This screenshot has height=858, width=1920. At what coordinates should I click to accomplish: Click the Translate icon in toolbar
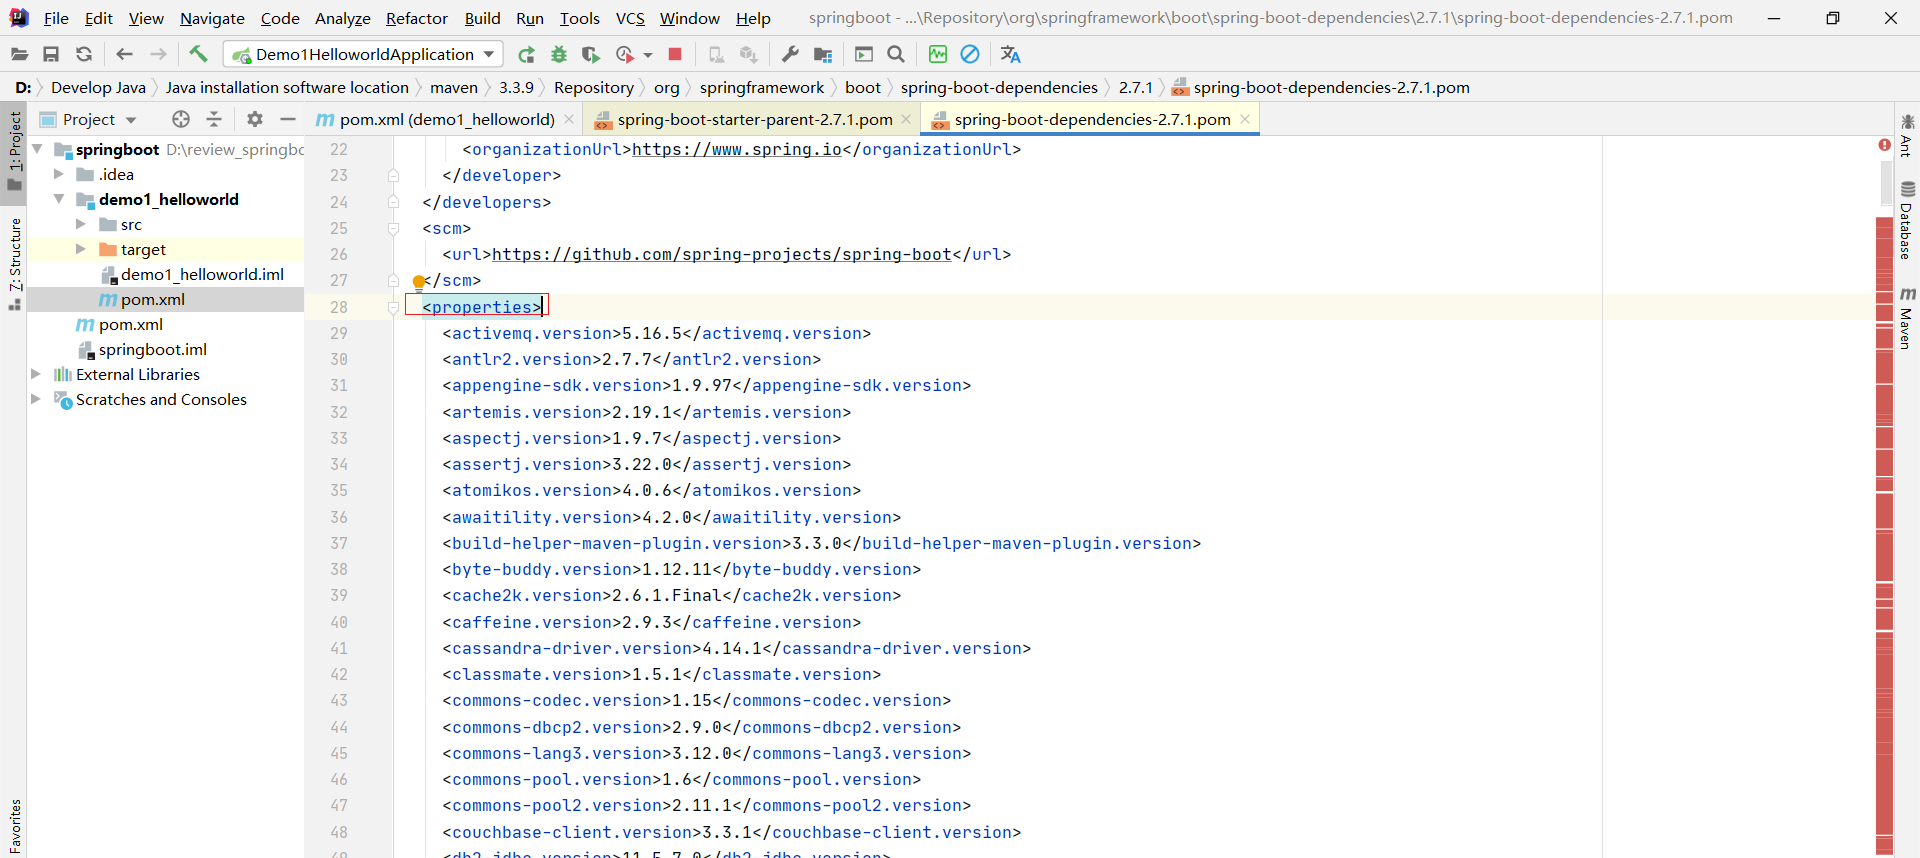pos(1010,54)
